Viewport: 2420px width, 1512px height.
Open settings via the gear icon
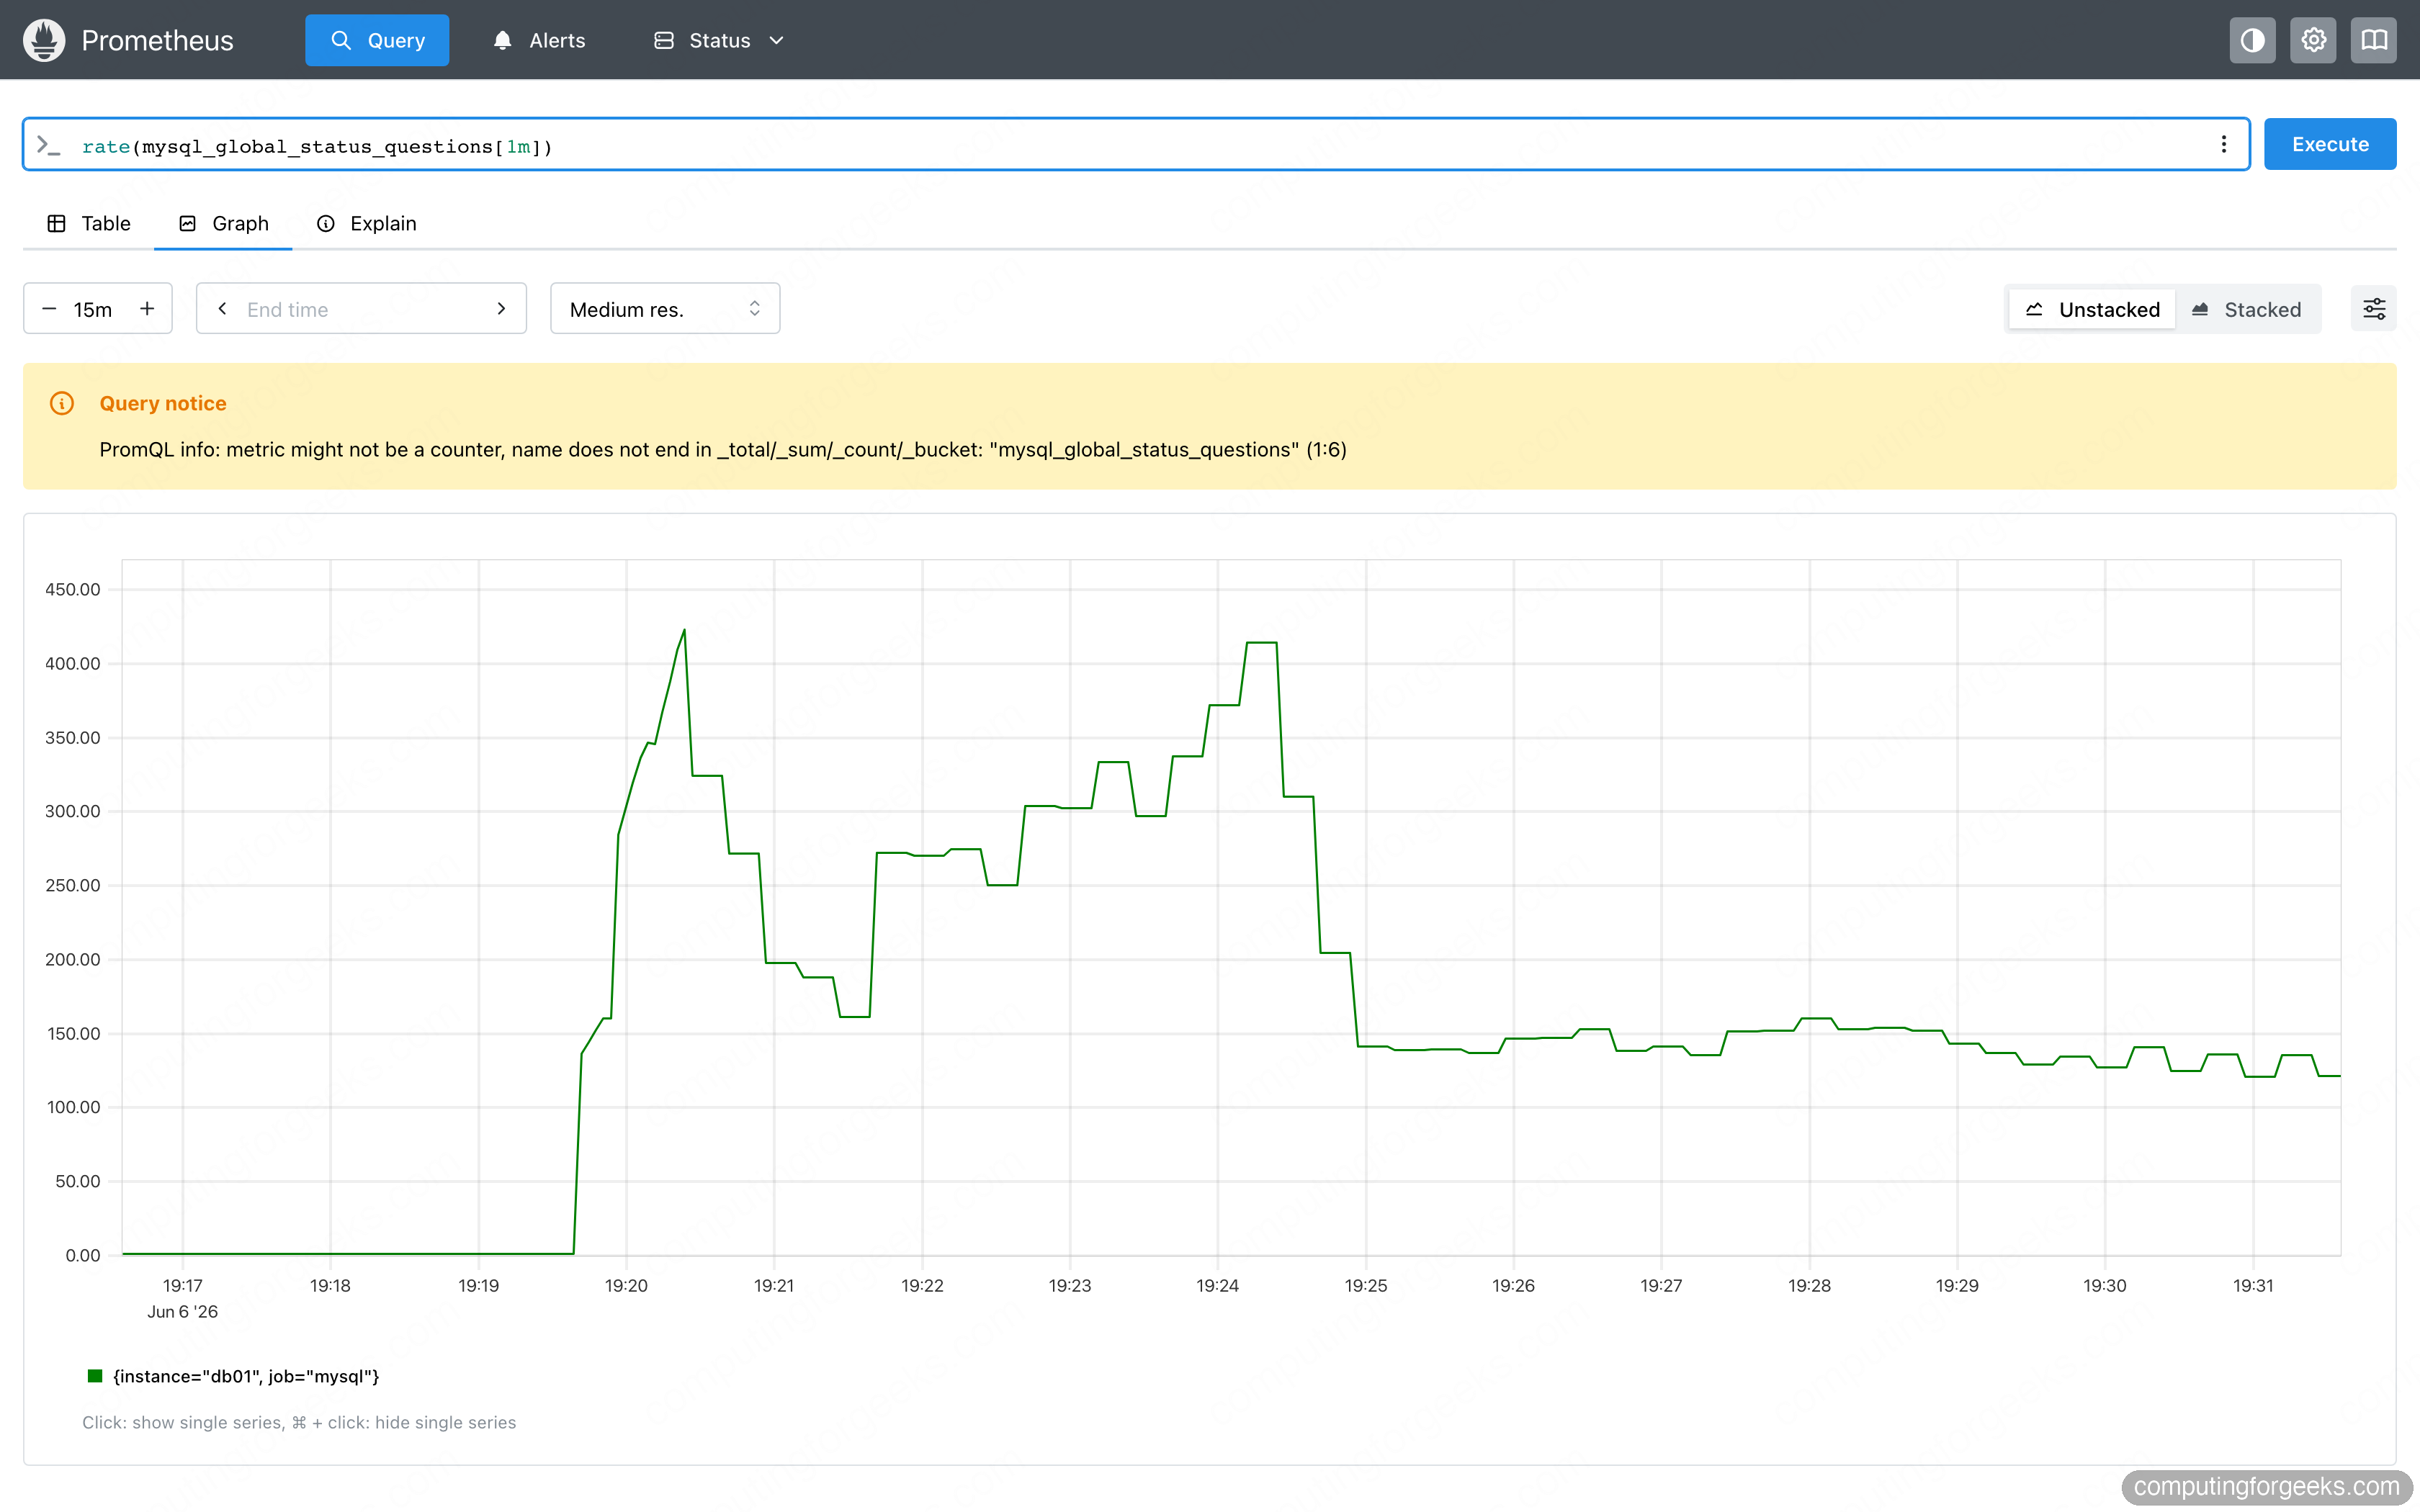point(2313,40)
